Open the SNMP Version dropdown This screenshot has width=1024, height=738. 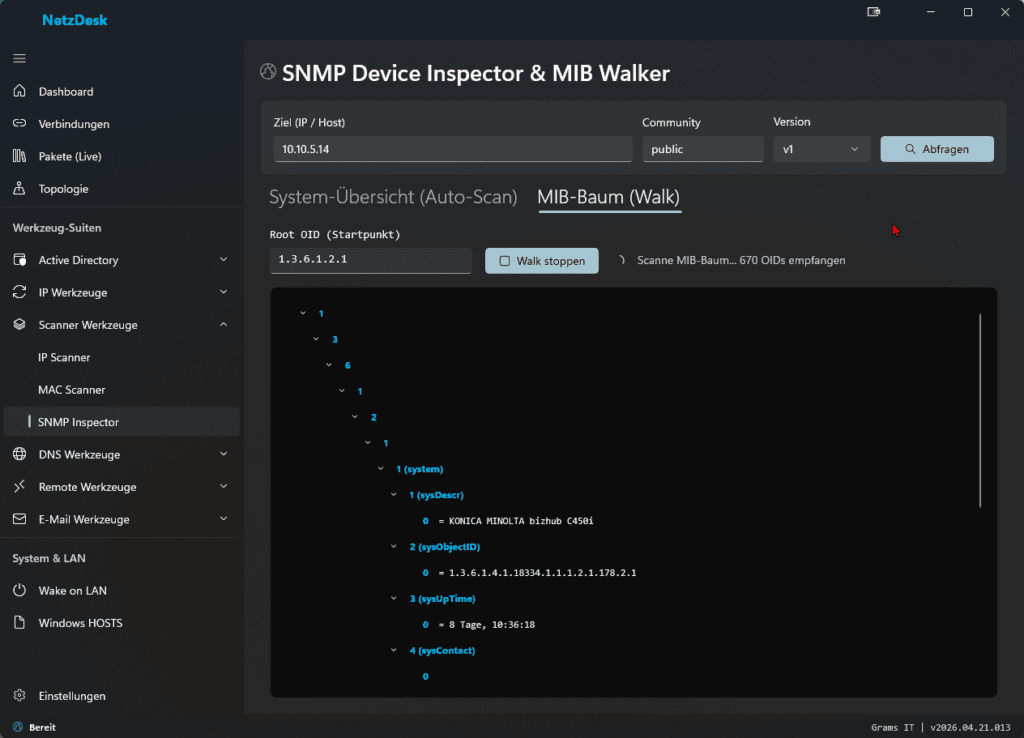[820, 149]
